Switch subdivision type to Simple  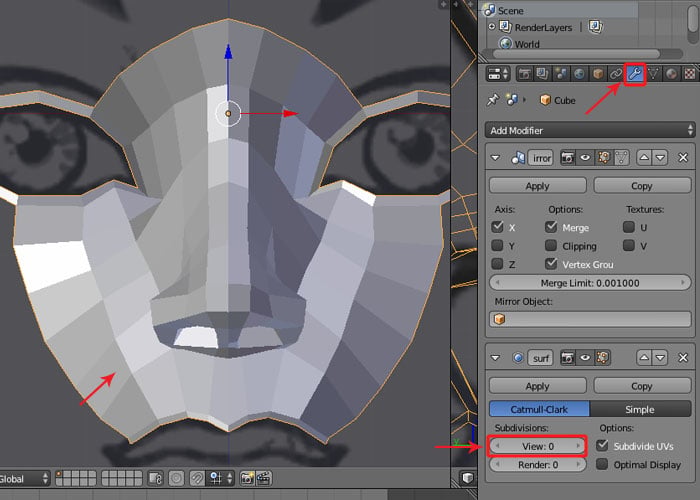(x=640, y=409)
